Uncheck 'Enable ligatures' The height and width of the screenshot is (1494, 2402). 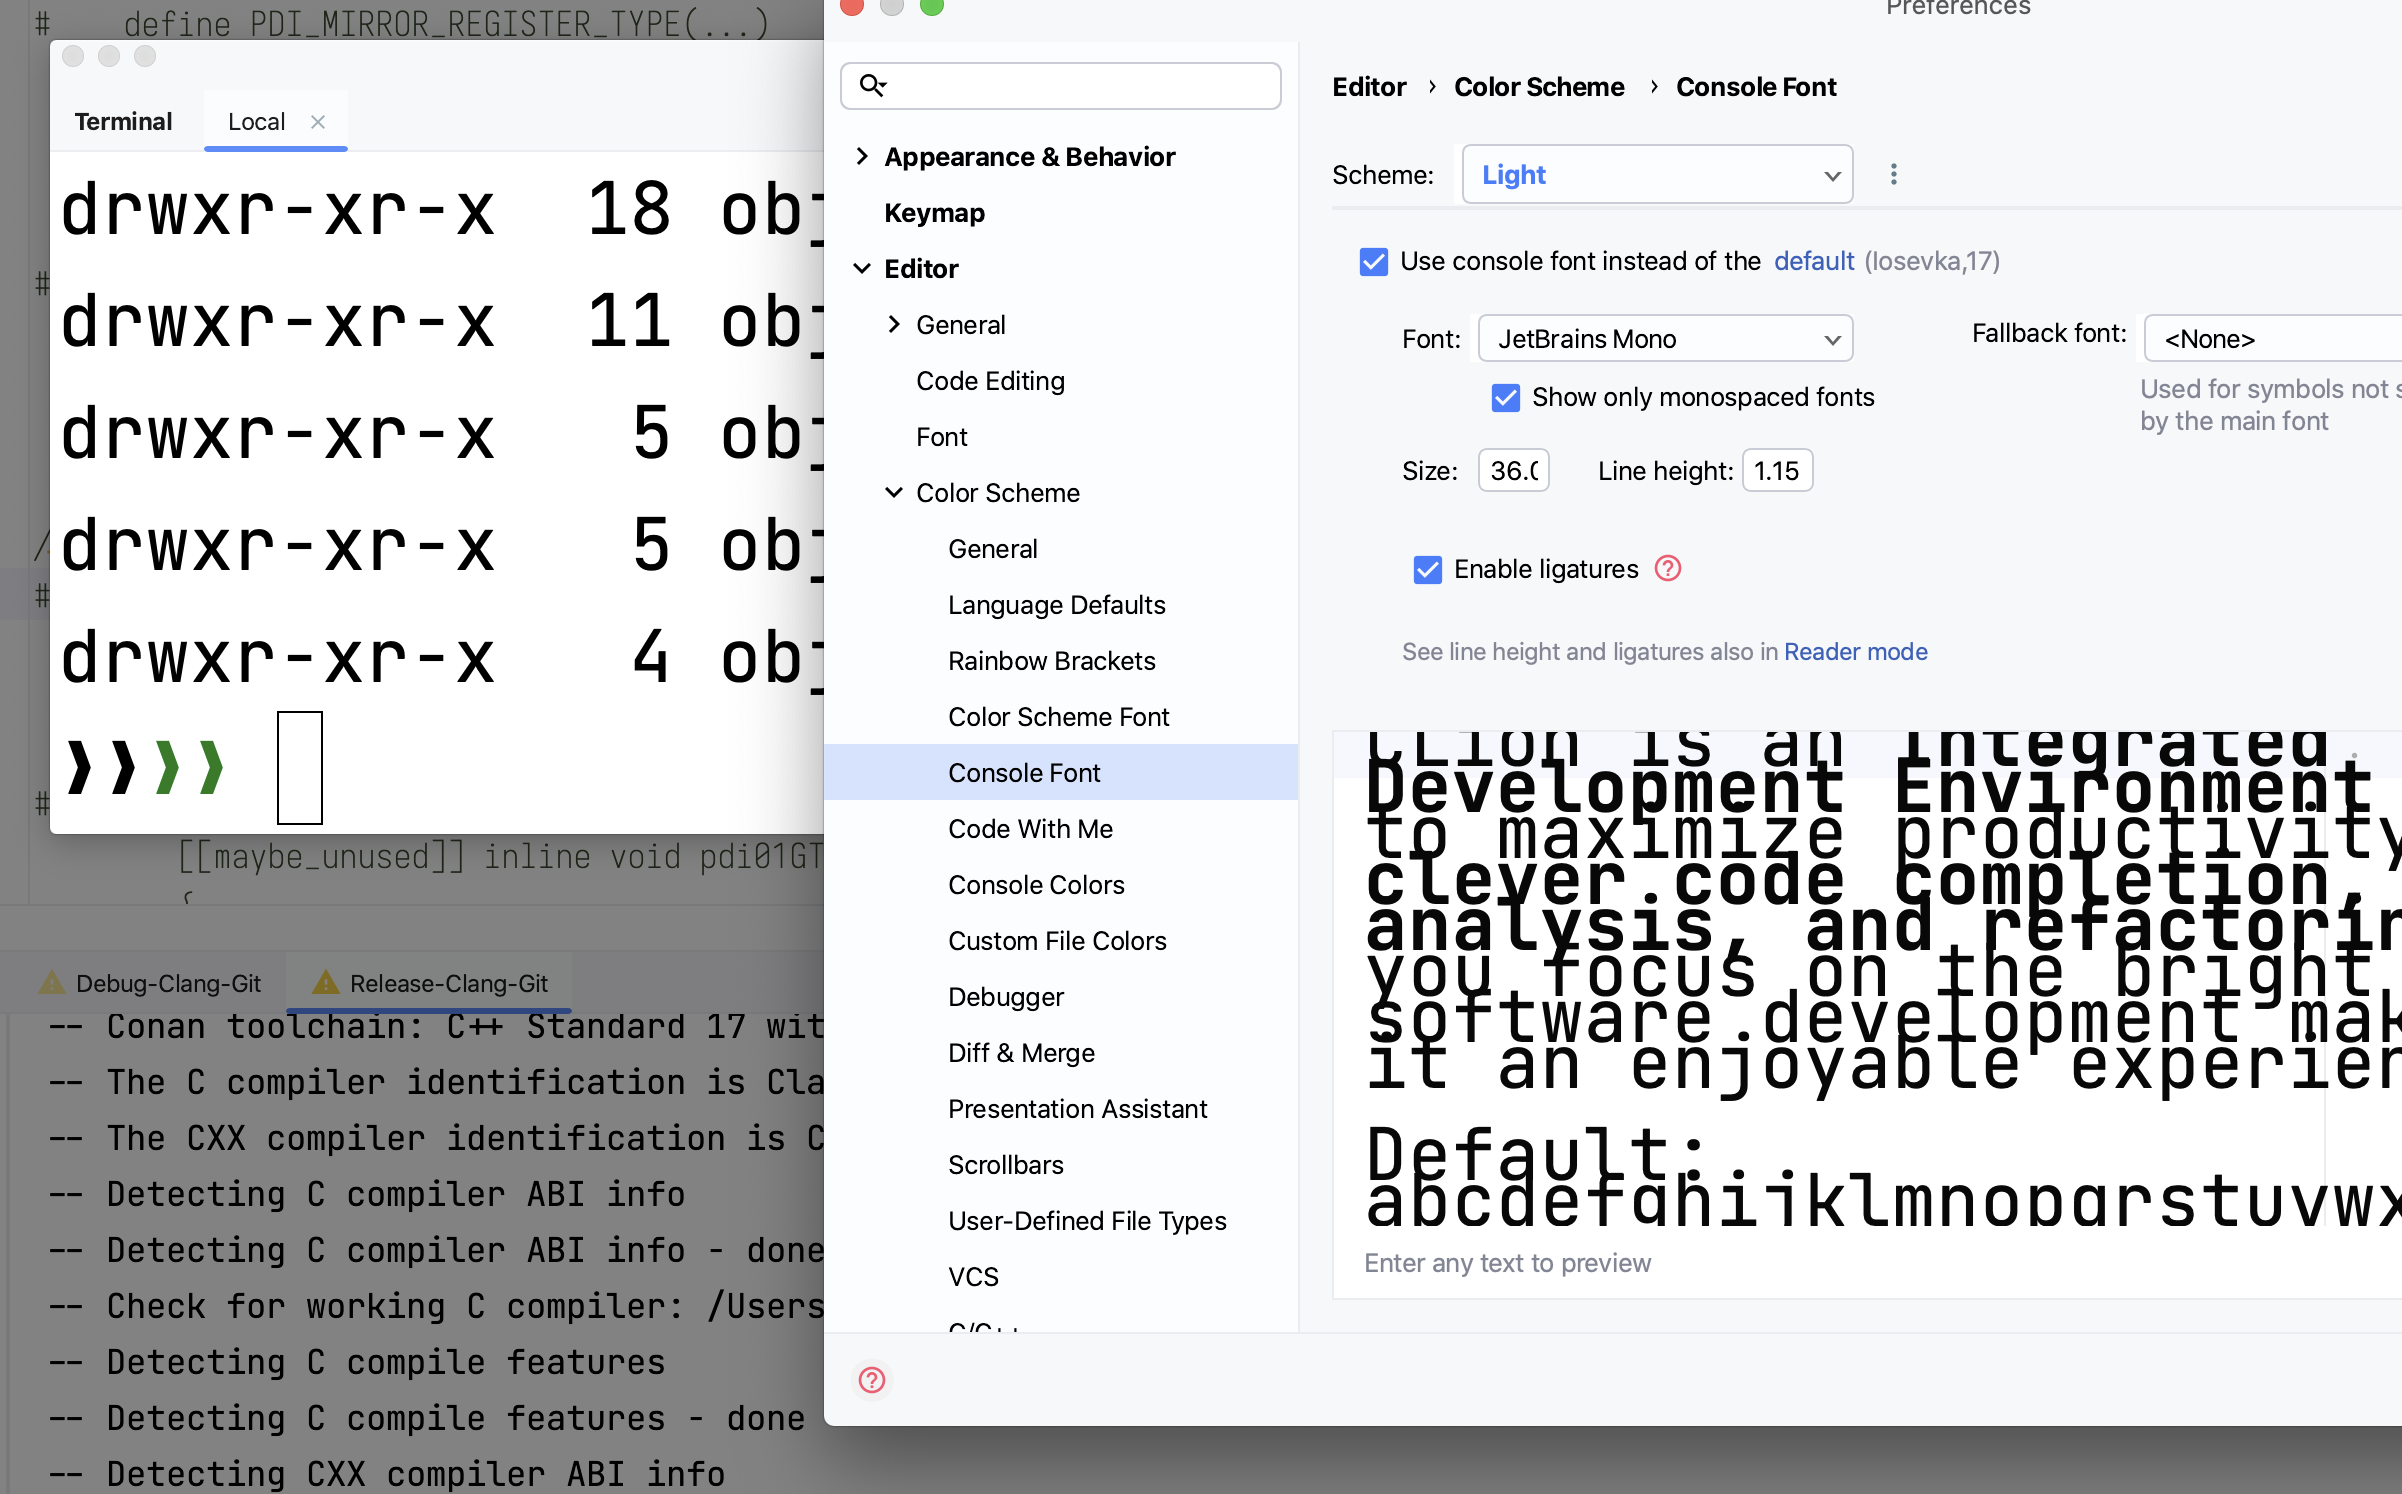tap(1427, 569)
